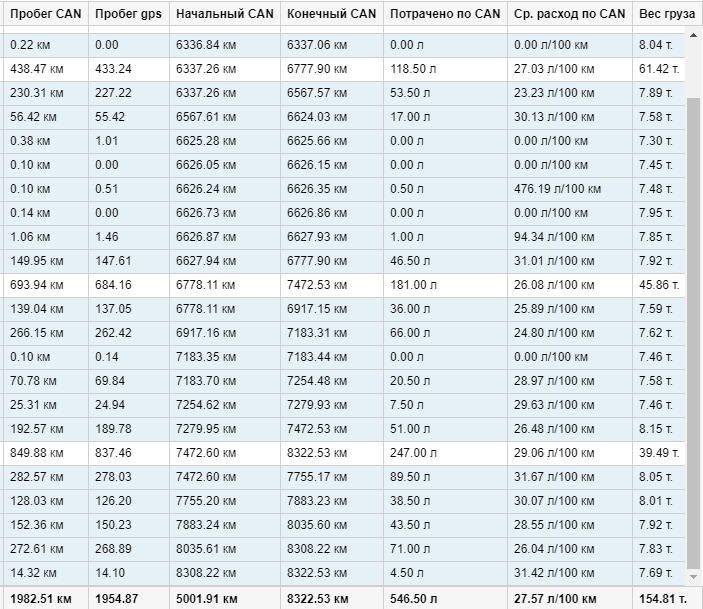Click the value 28.97 л/100 км
Image resolution: width=703 pixels, height=609 pixels.
click(554, 381)
